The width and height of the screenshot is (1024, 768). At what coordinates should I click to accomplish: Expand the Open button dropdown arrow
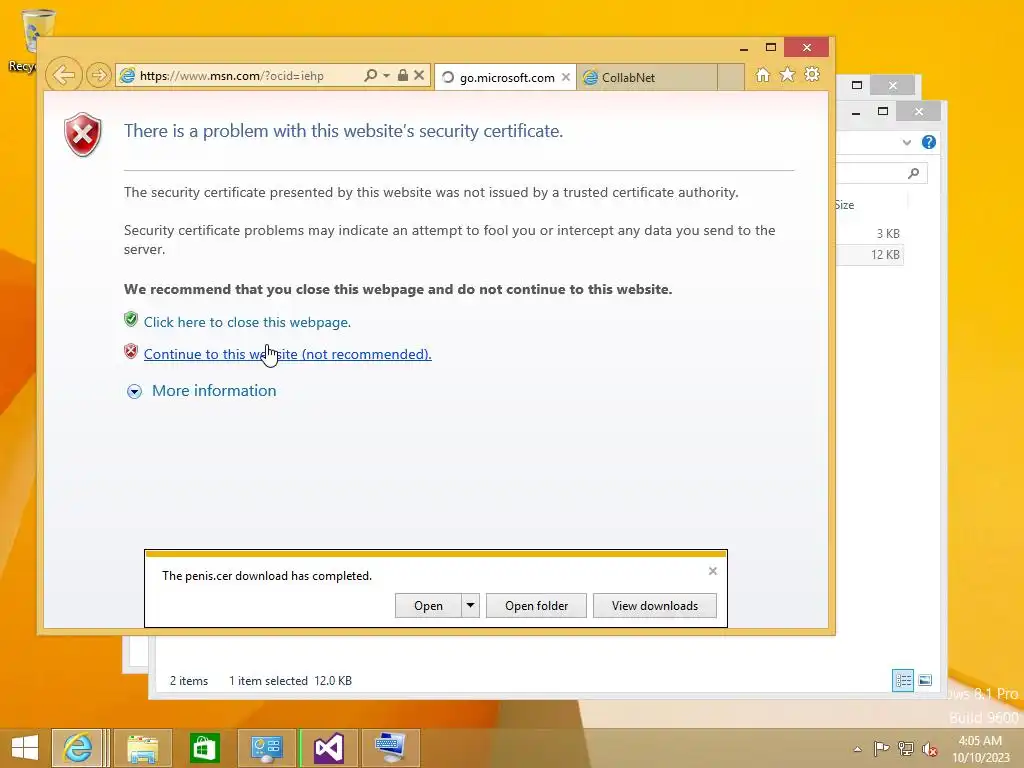click(470, 605)
